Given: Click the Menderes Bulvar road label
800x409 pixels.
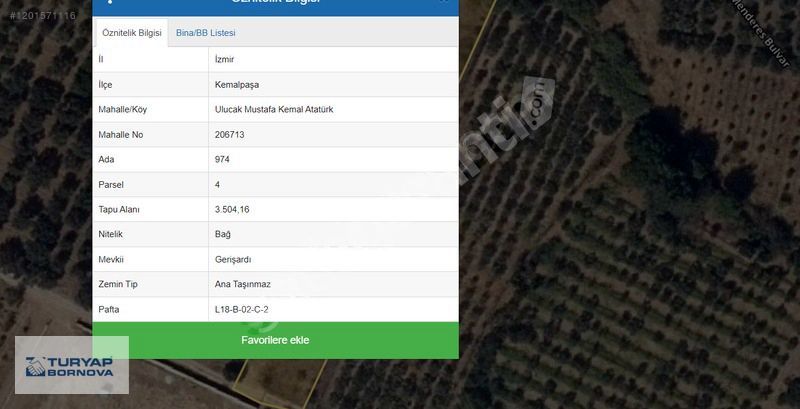Looking at the screenshot, I should (x=764, y=32).
